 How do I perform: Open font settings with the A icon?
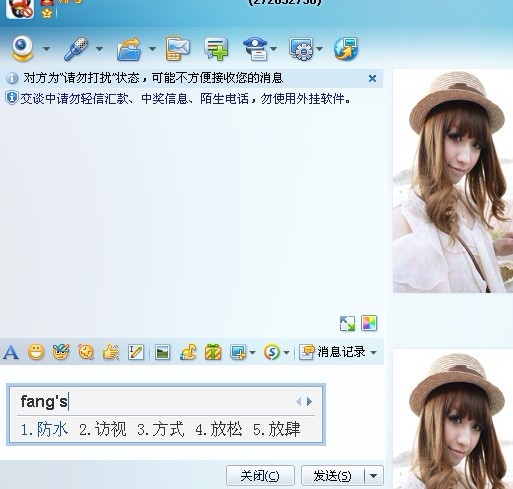pyautogui.click(x=11, y=352)
